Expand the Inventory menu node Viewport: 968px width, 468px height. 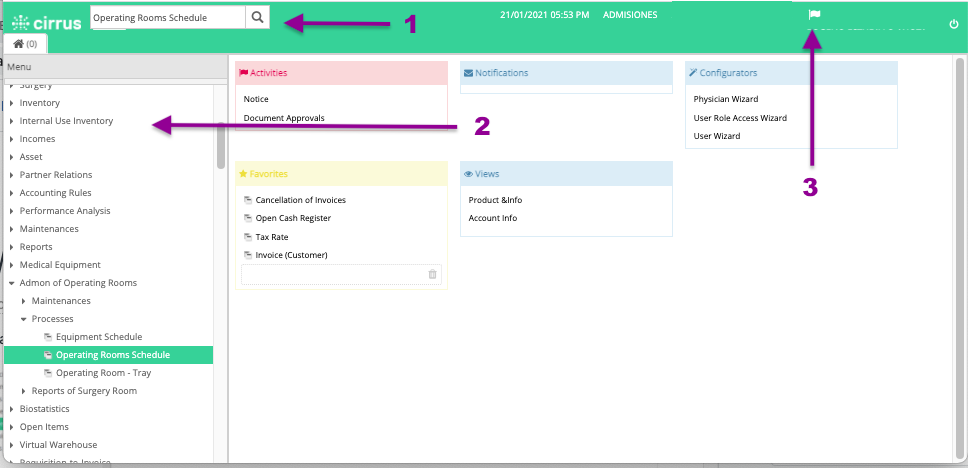coord(12,103)
